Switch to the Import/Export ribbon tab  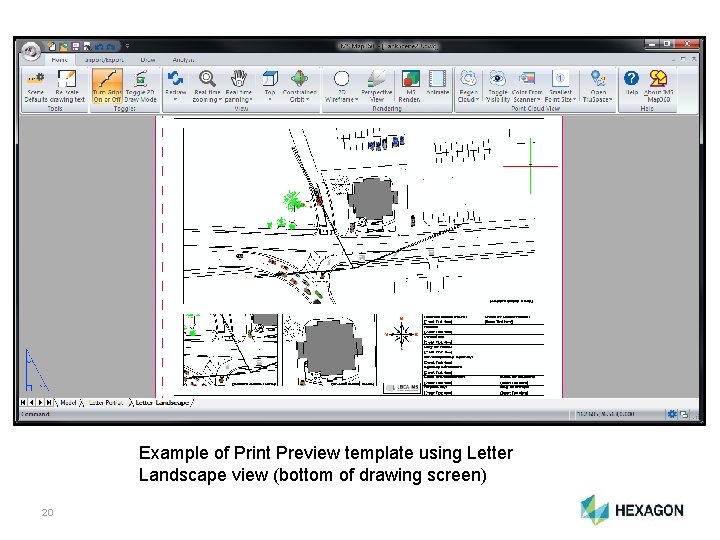[104, 60]
